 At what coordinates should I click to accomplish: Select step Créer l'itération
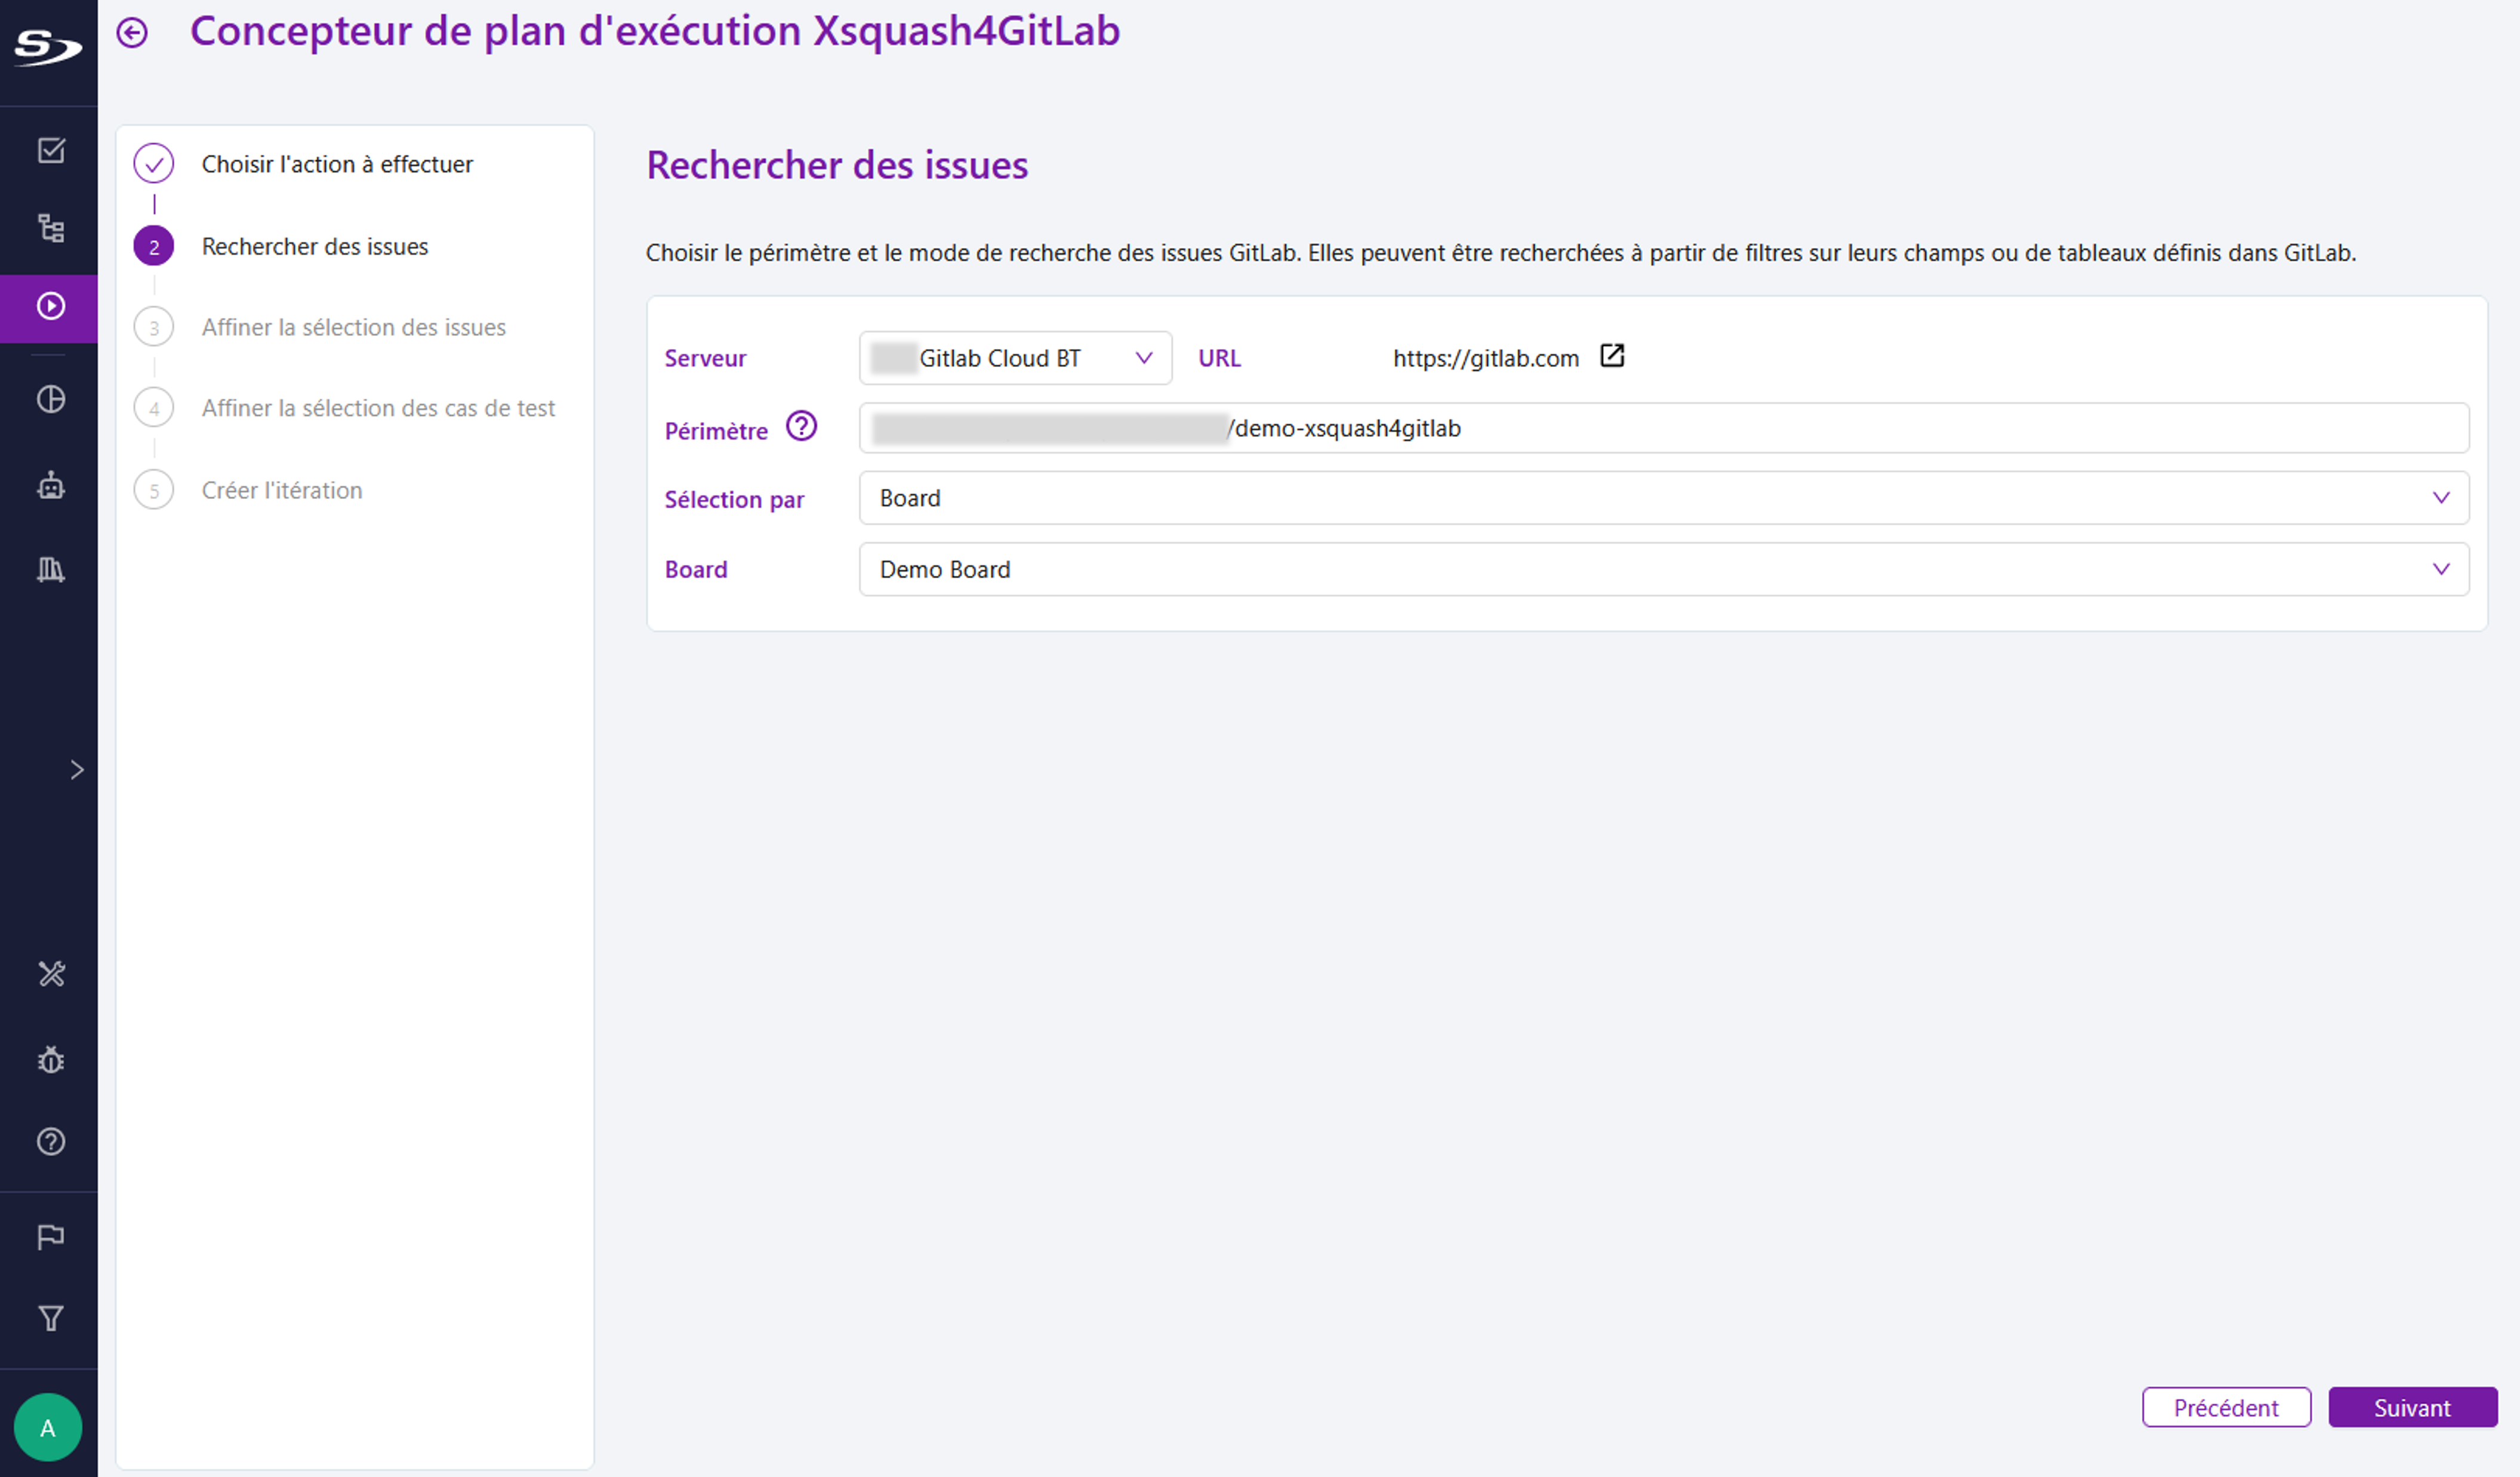tap(282, 489)
